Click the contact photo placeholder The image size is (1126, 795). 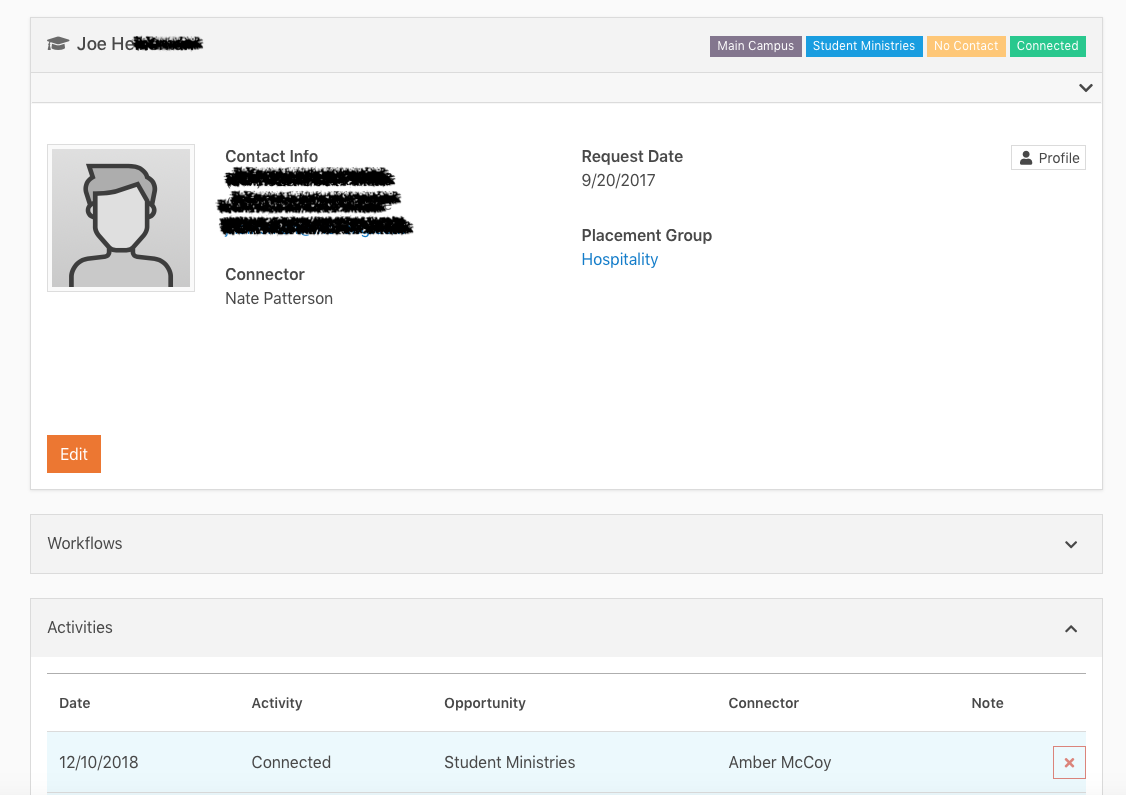tap(120, 218)
